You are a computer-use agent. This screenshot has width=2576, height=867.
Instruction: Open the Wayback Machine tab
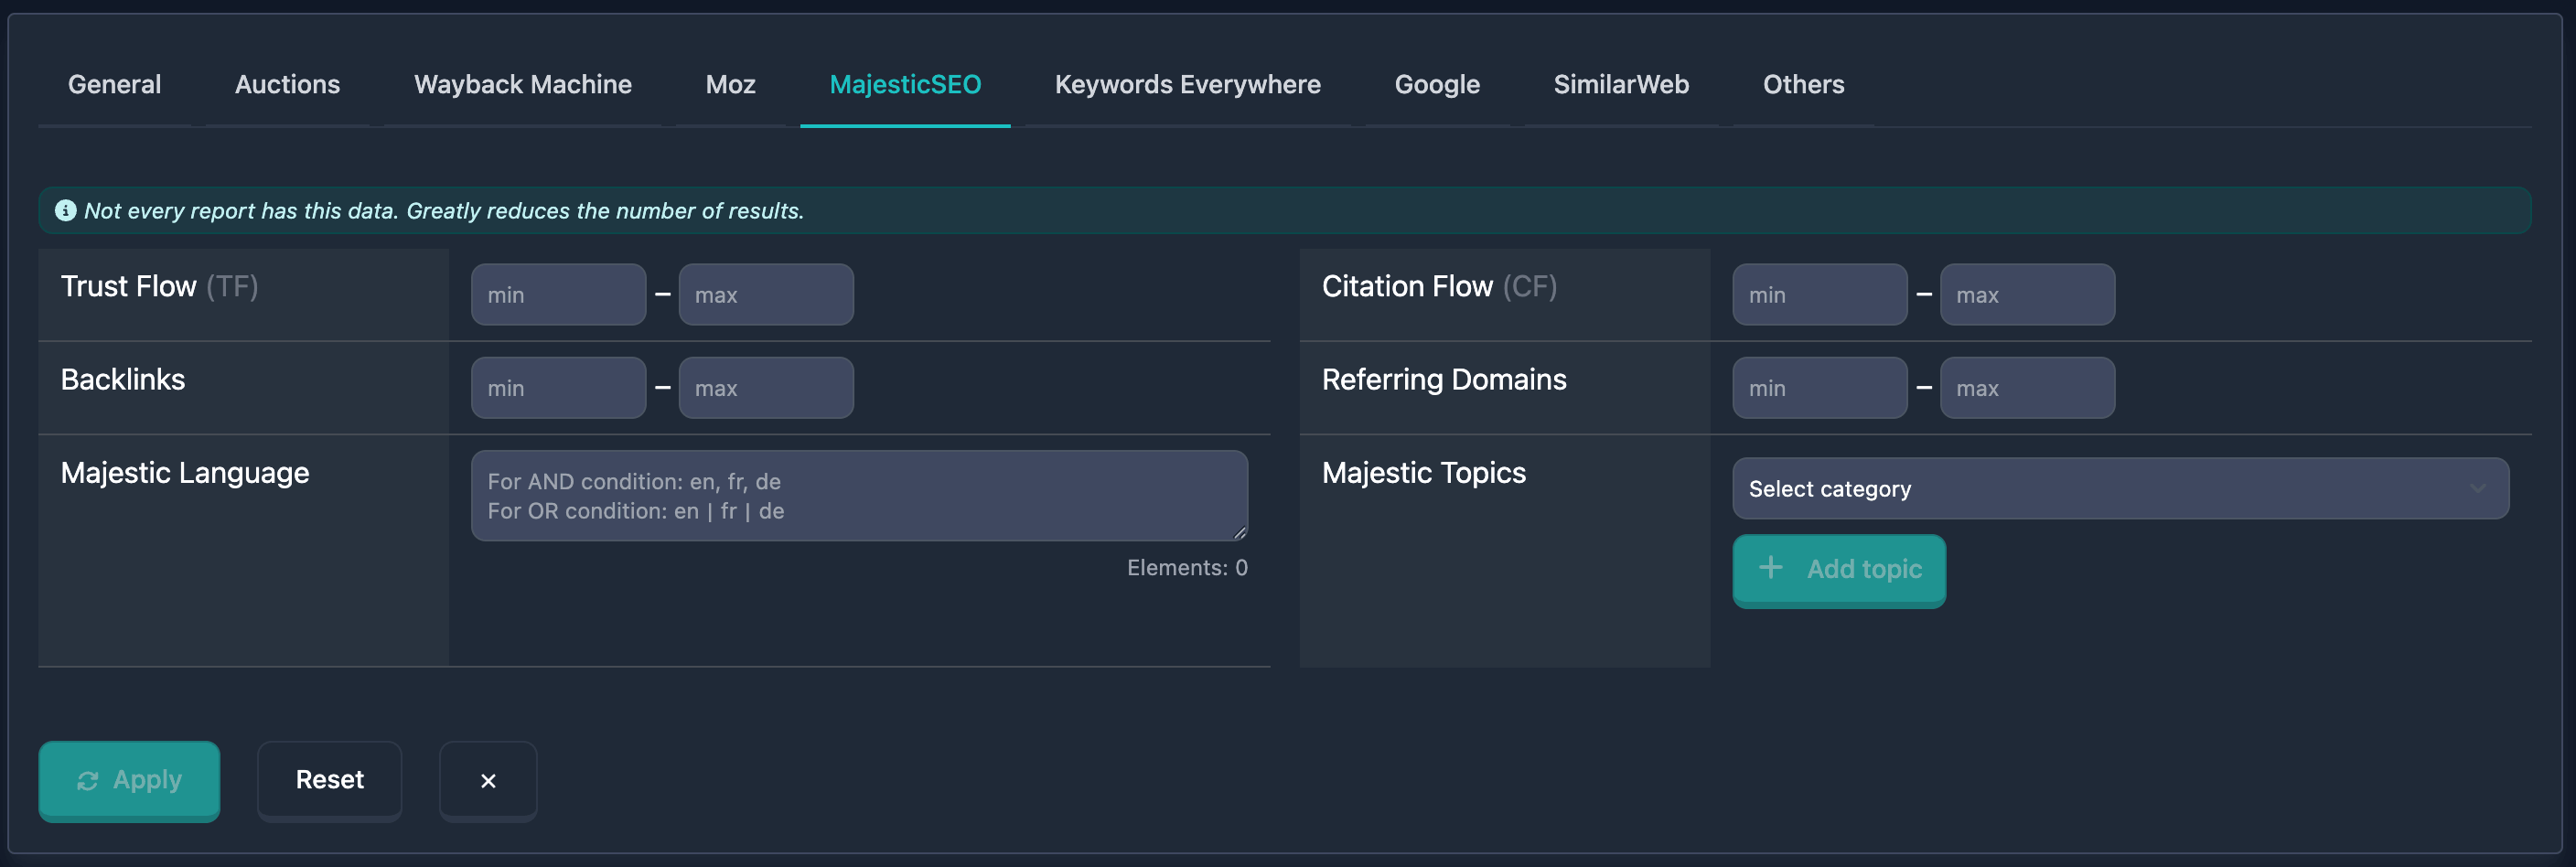[522, 84]
